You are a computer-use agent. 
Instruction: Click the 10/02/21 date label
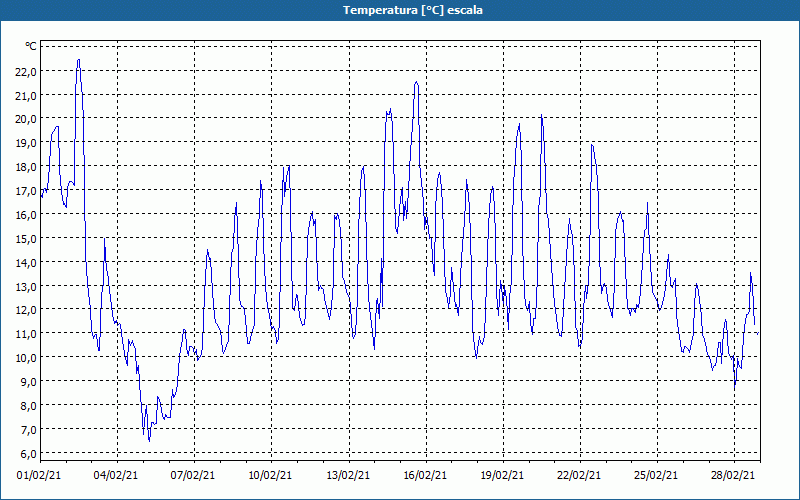(270, 476)
